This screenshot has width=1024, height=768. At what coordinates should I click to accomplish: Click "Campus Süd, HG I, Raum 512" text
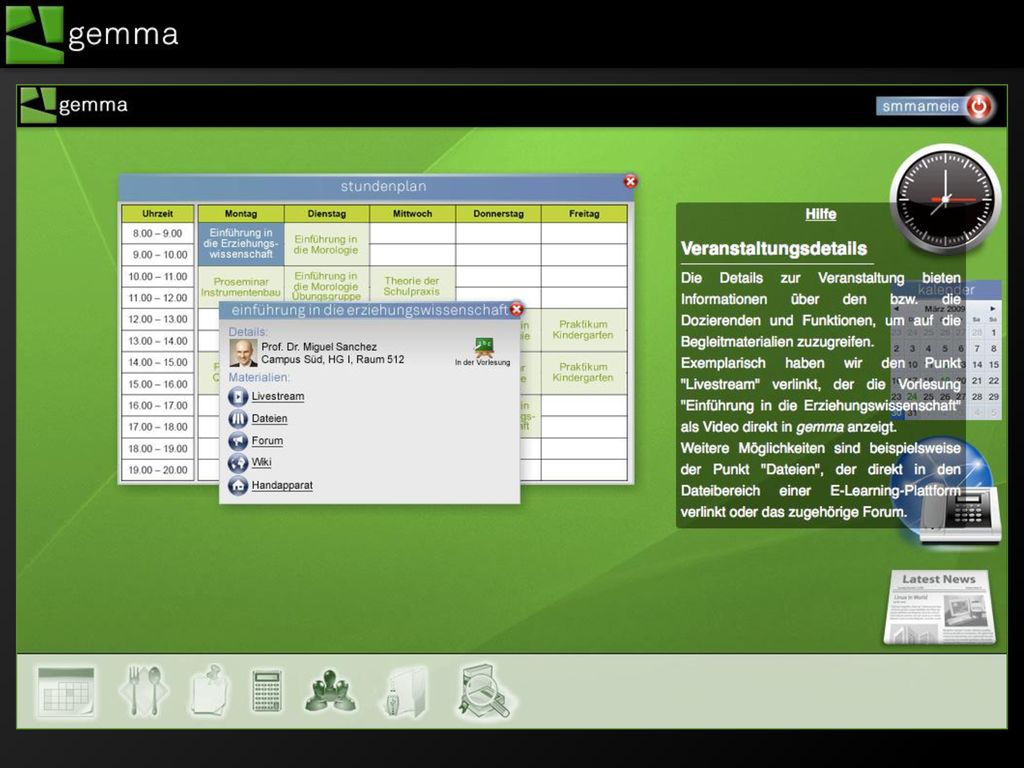point(332,359)
